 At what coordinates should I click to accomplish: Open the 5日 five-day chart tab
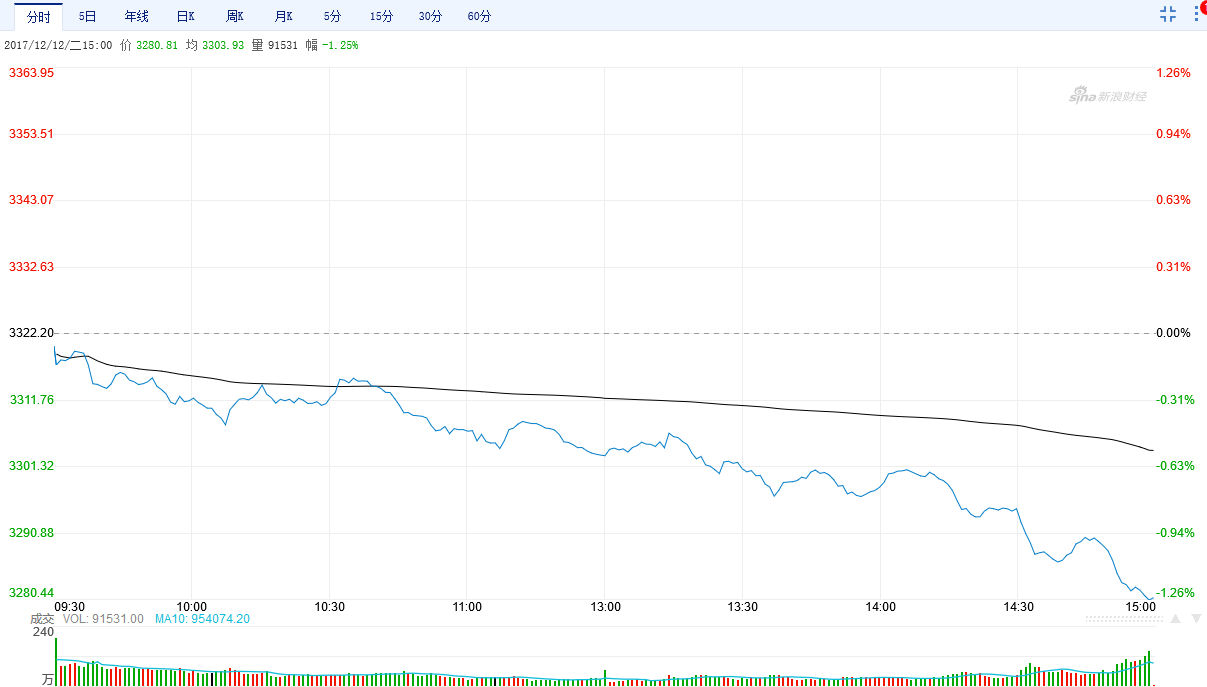(88, 16)
